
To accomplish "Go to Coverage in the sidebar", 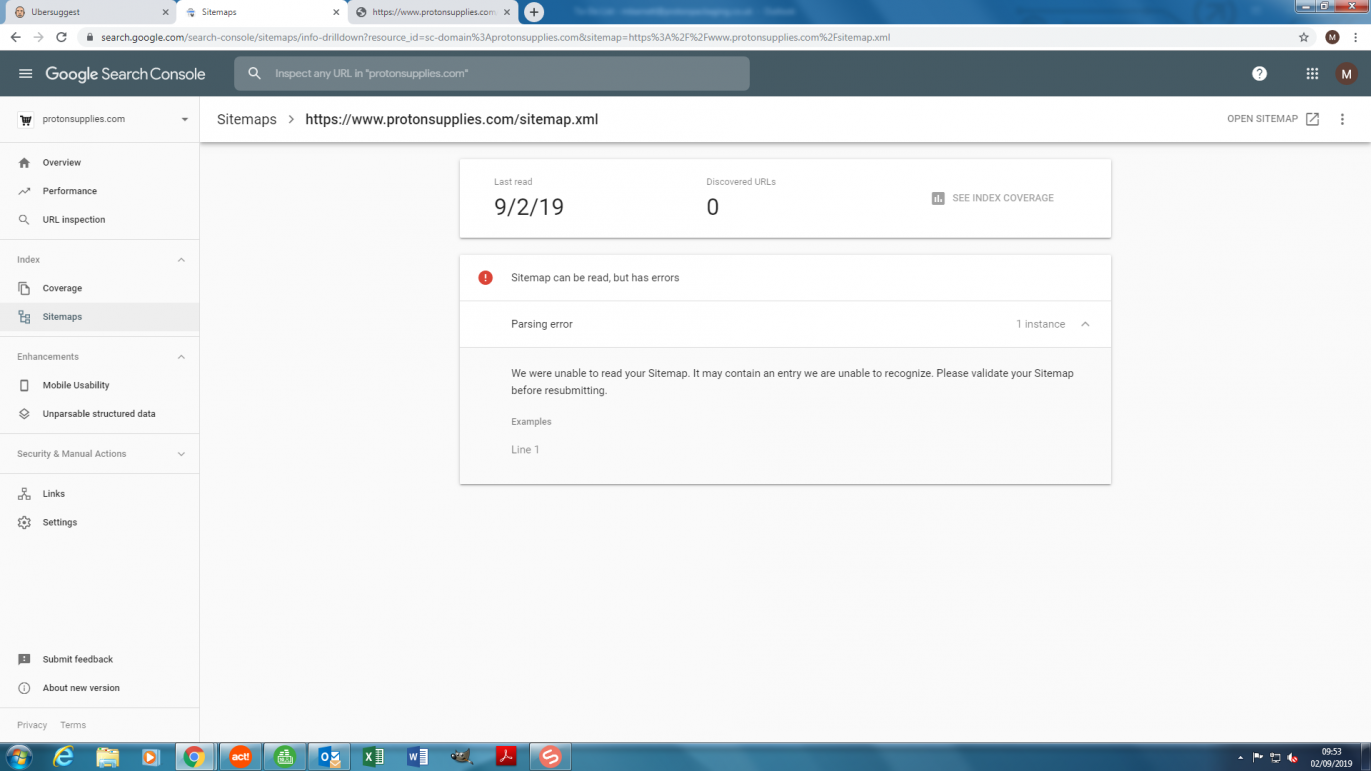I will click(x=62, y=288).
